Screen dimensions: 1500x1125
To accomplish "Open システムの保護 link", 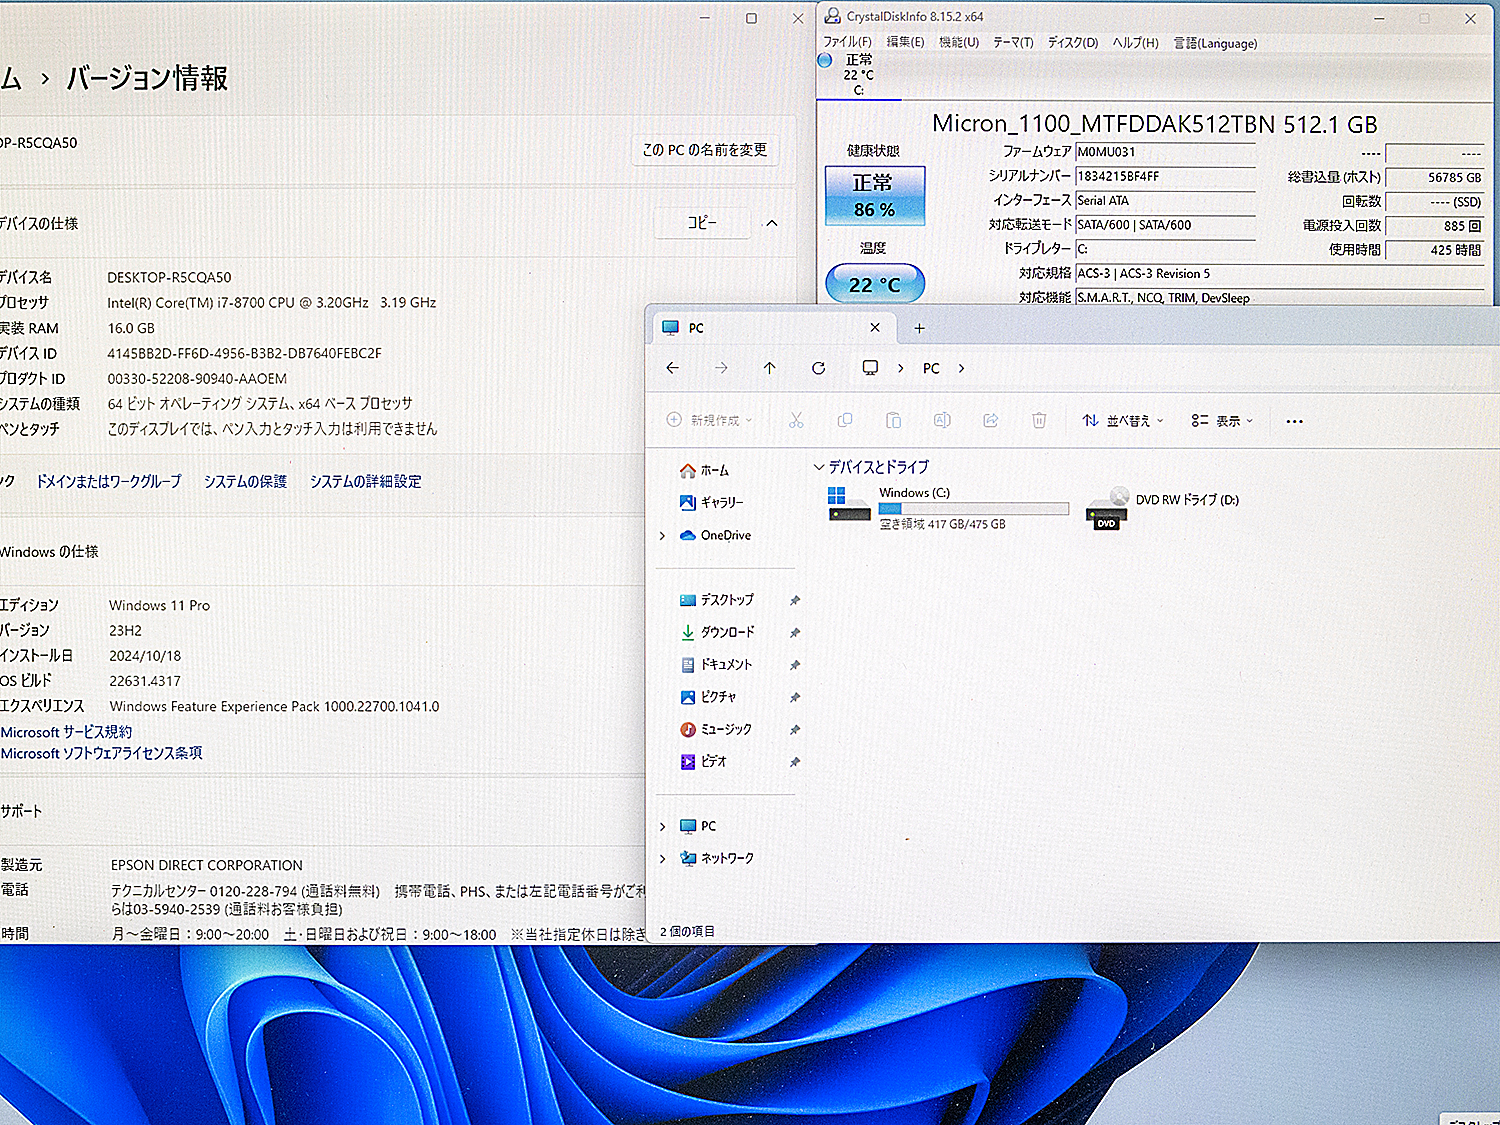I will pos(245,481).
